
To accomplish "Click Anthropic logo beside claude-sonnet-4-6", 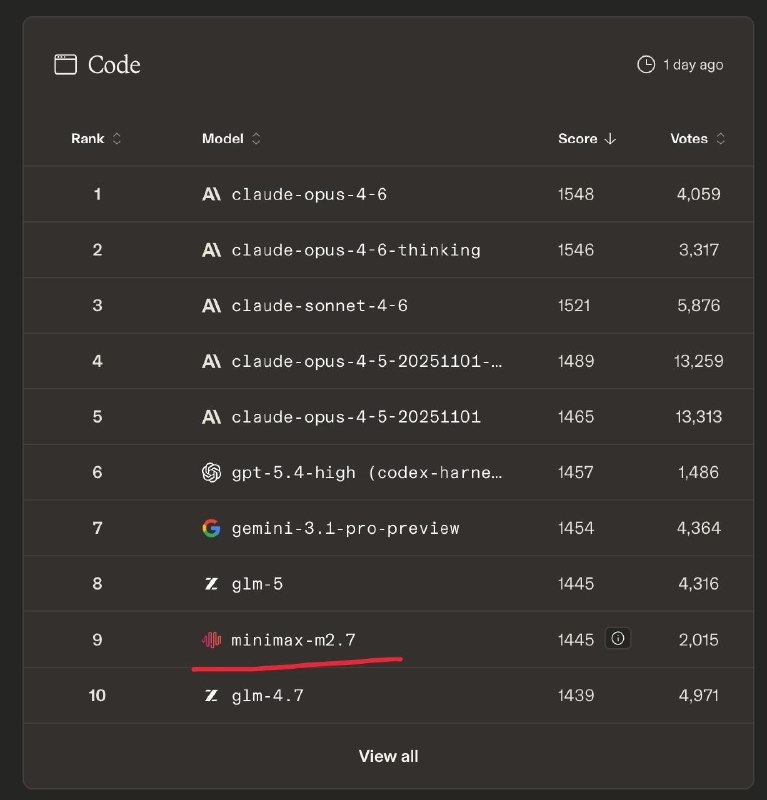I will (211, 306).
